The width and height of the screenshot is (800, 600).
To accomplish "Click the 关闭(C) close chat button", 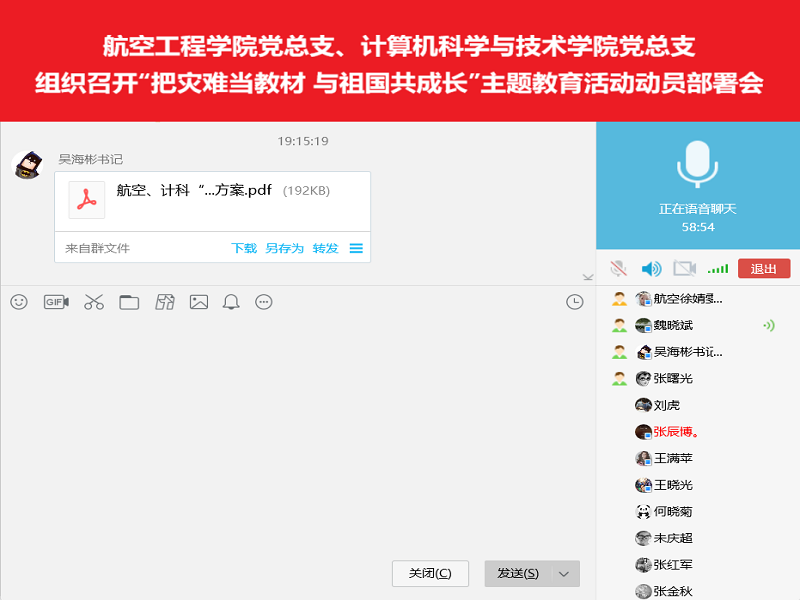I will click(x=430, y=574).
